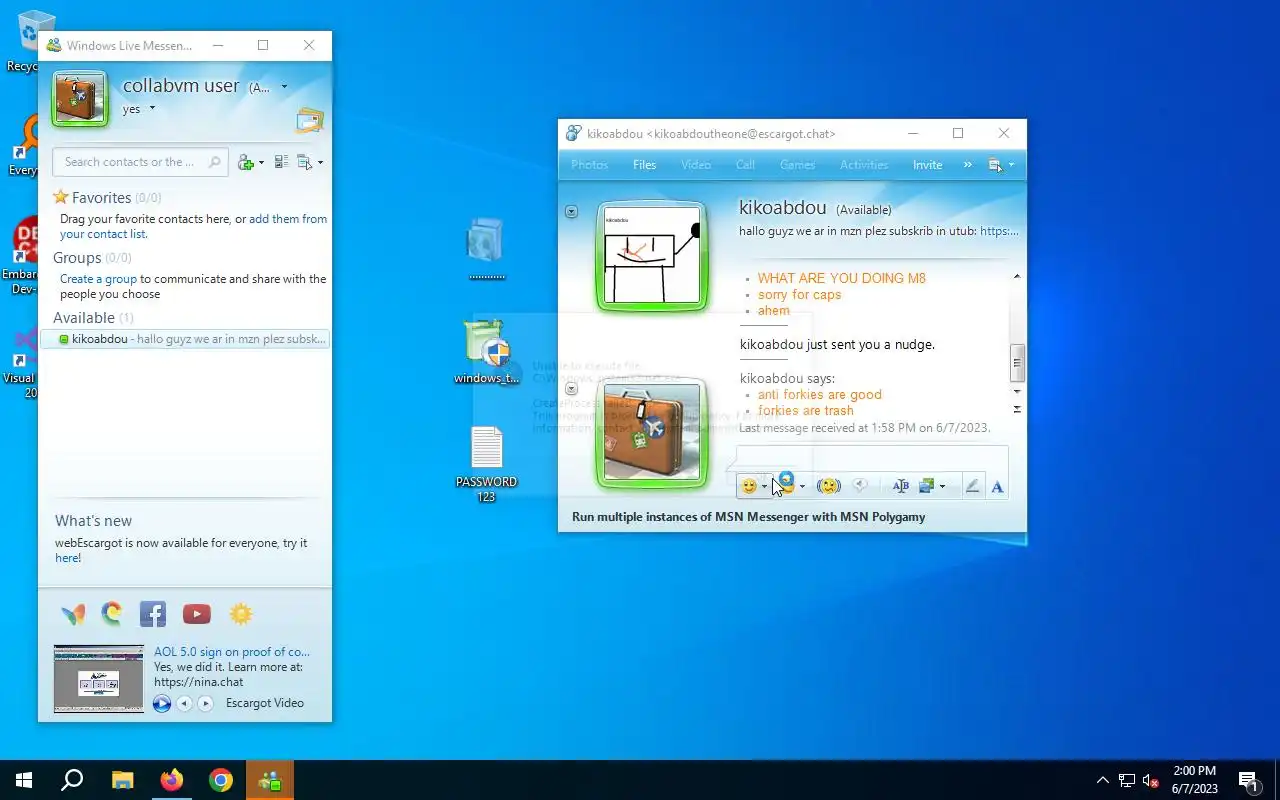
Task: Open the emoticon picker in chat window
Action: pos(748,487)
